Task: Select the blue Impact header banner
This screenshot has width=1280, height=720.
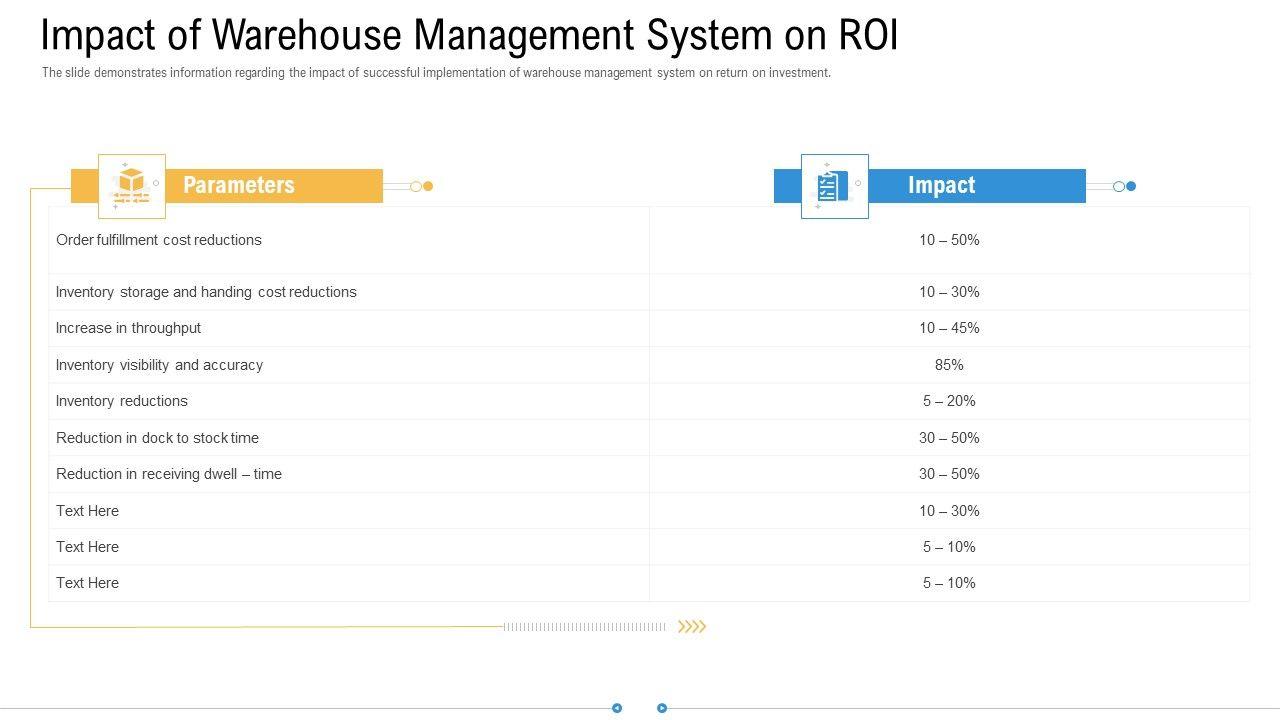Action: pos(975,186)
